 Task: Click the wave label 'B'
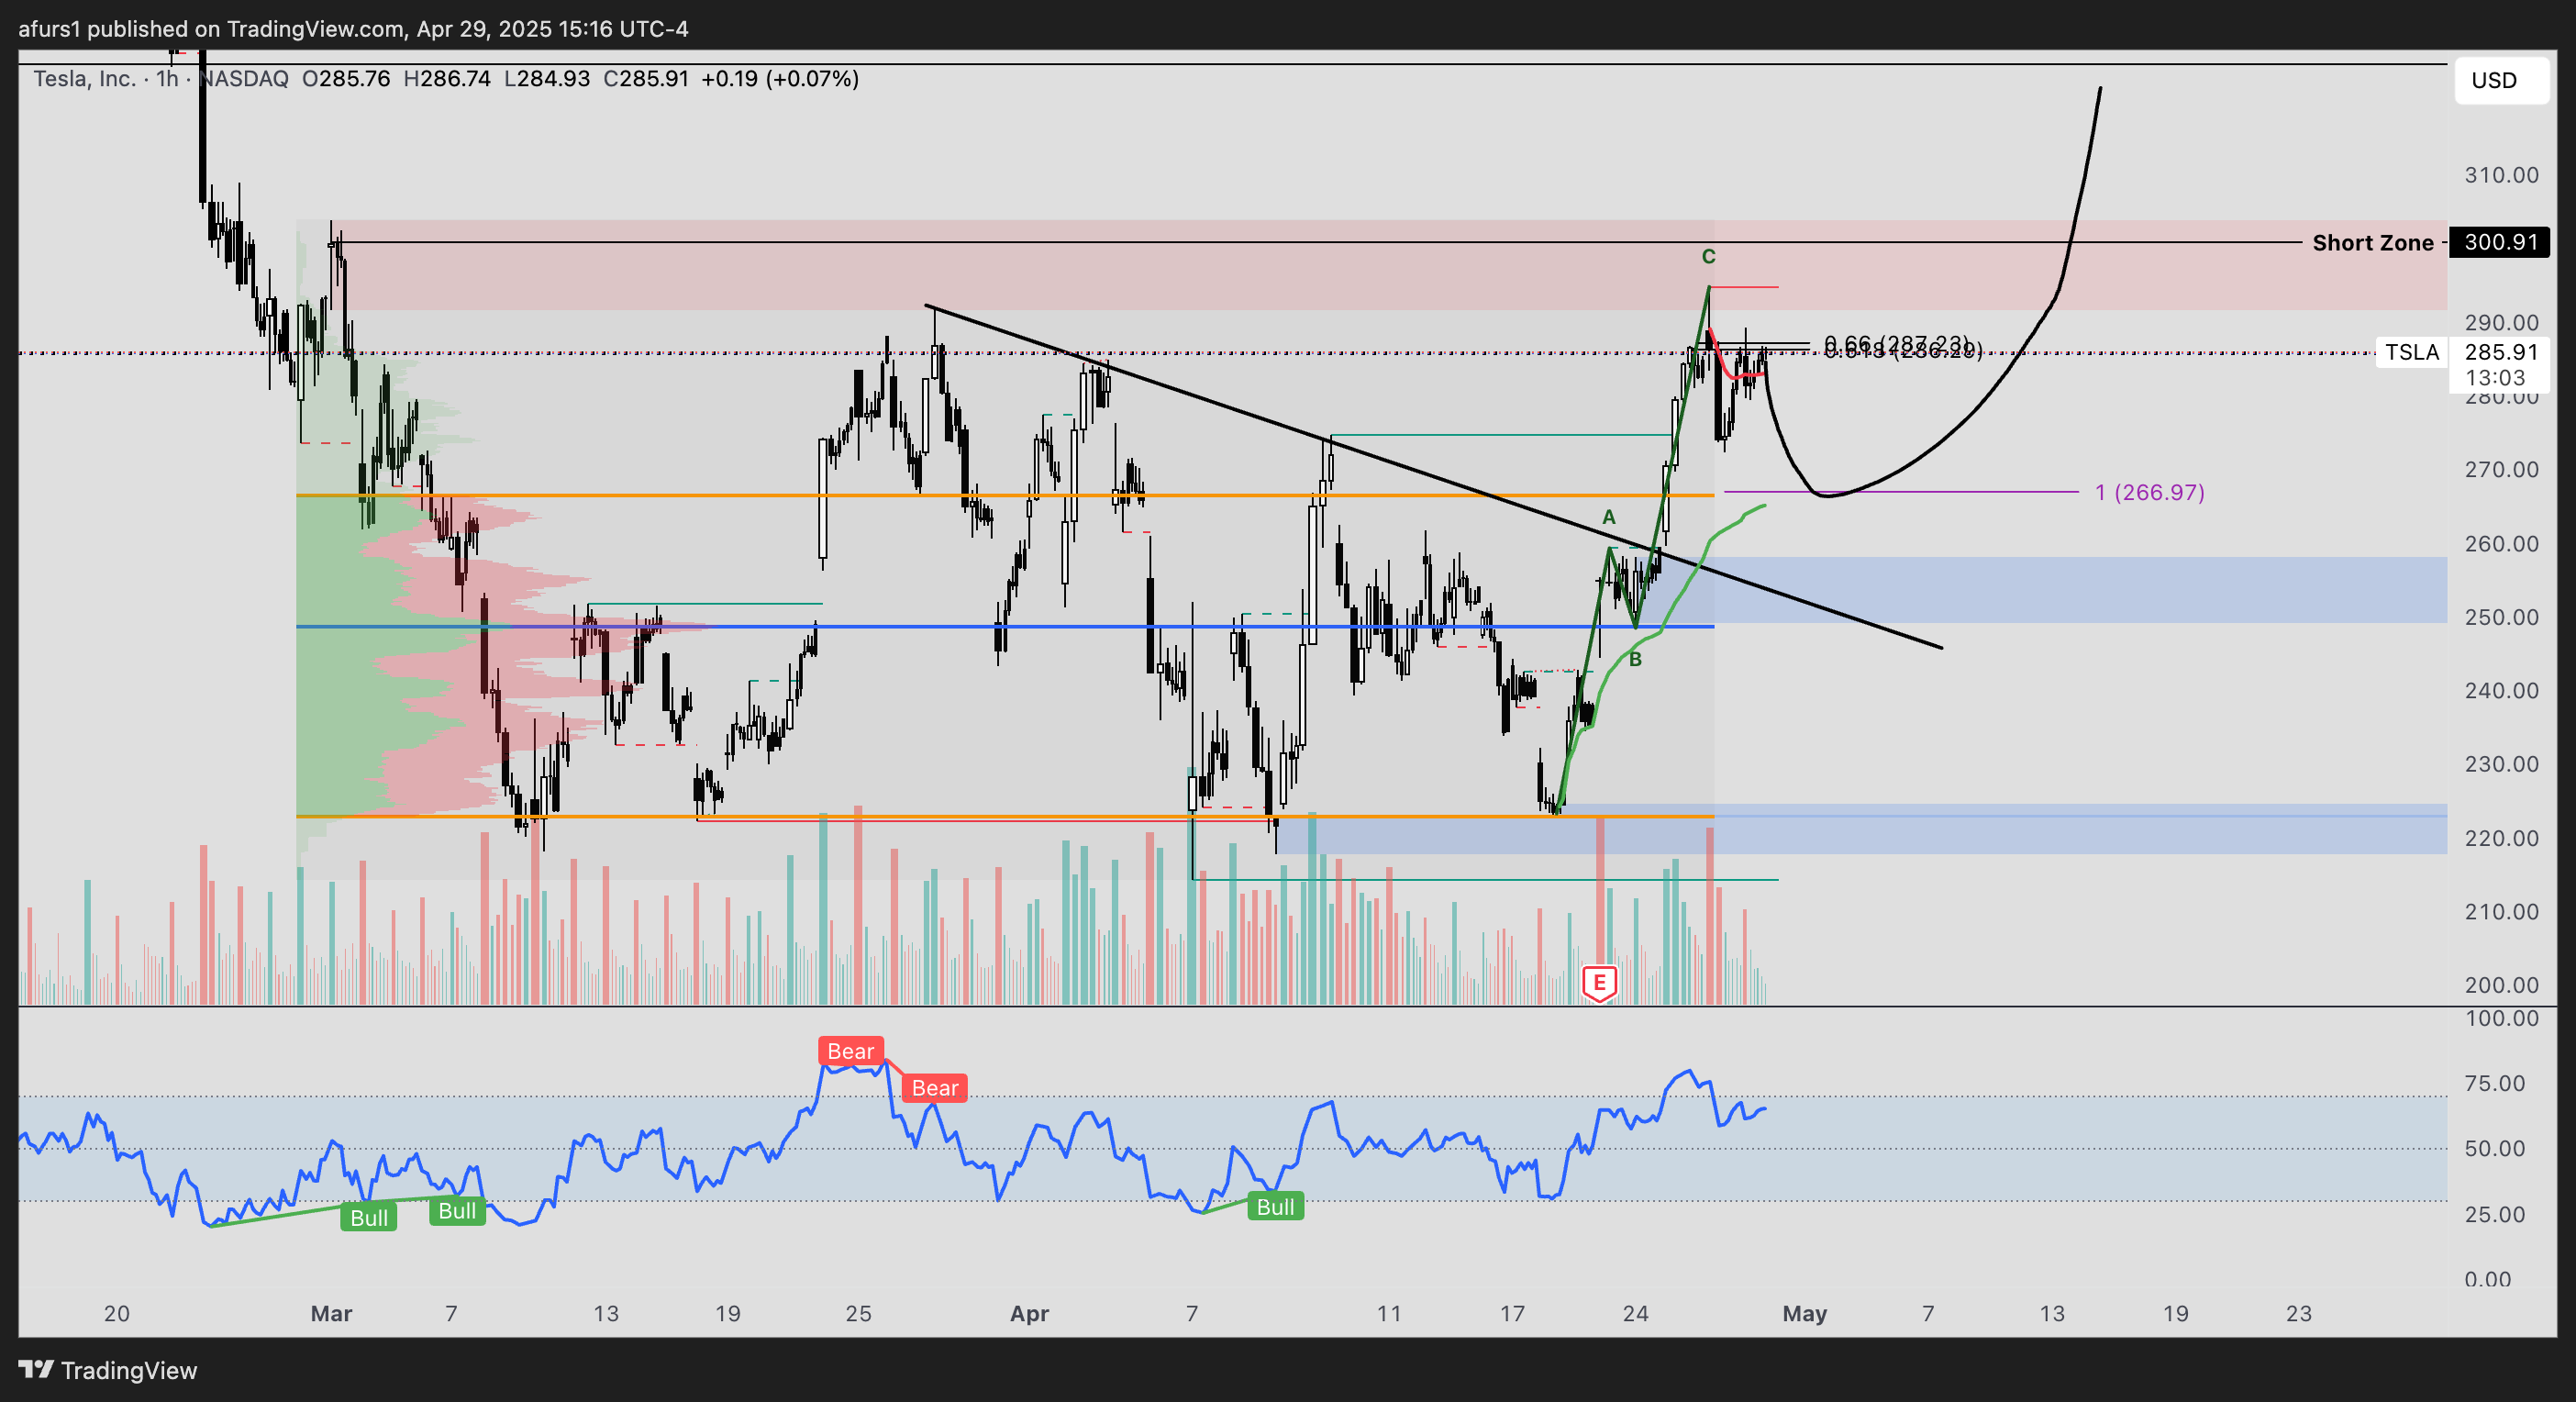pyautogui.click(x=1635, y=659)
